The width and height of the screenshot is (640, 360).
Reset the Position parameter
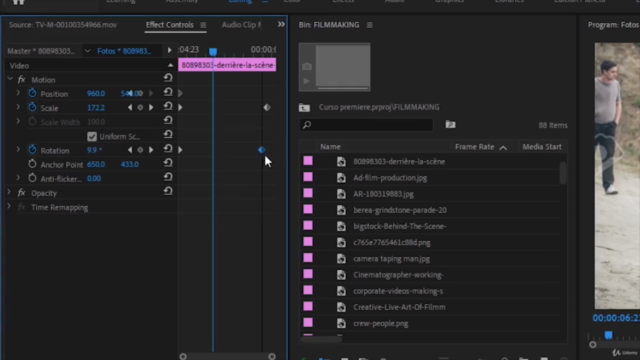click(x=168, y=93)
